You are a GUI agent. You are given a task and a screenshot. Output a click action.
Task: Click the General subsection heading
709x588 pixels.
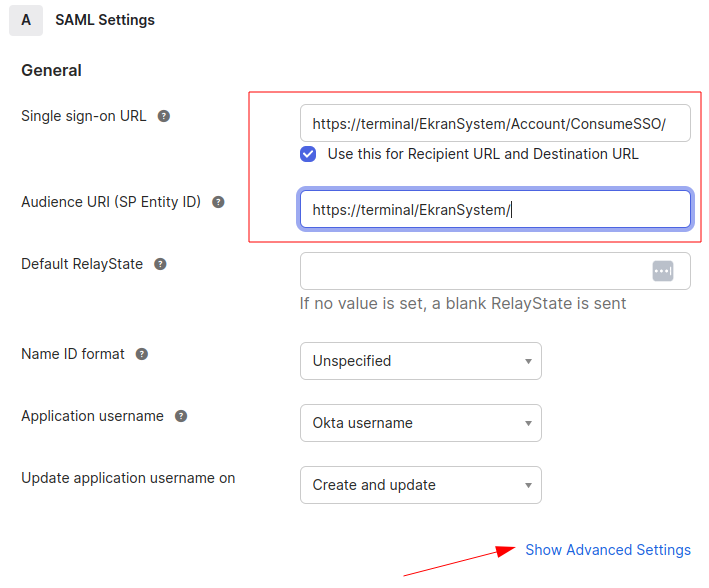coord(51,71)
